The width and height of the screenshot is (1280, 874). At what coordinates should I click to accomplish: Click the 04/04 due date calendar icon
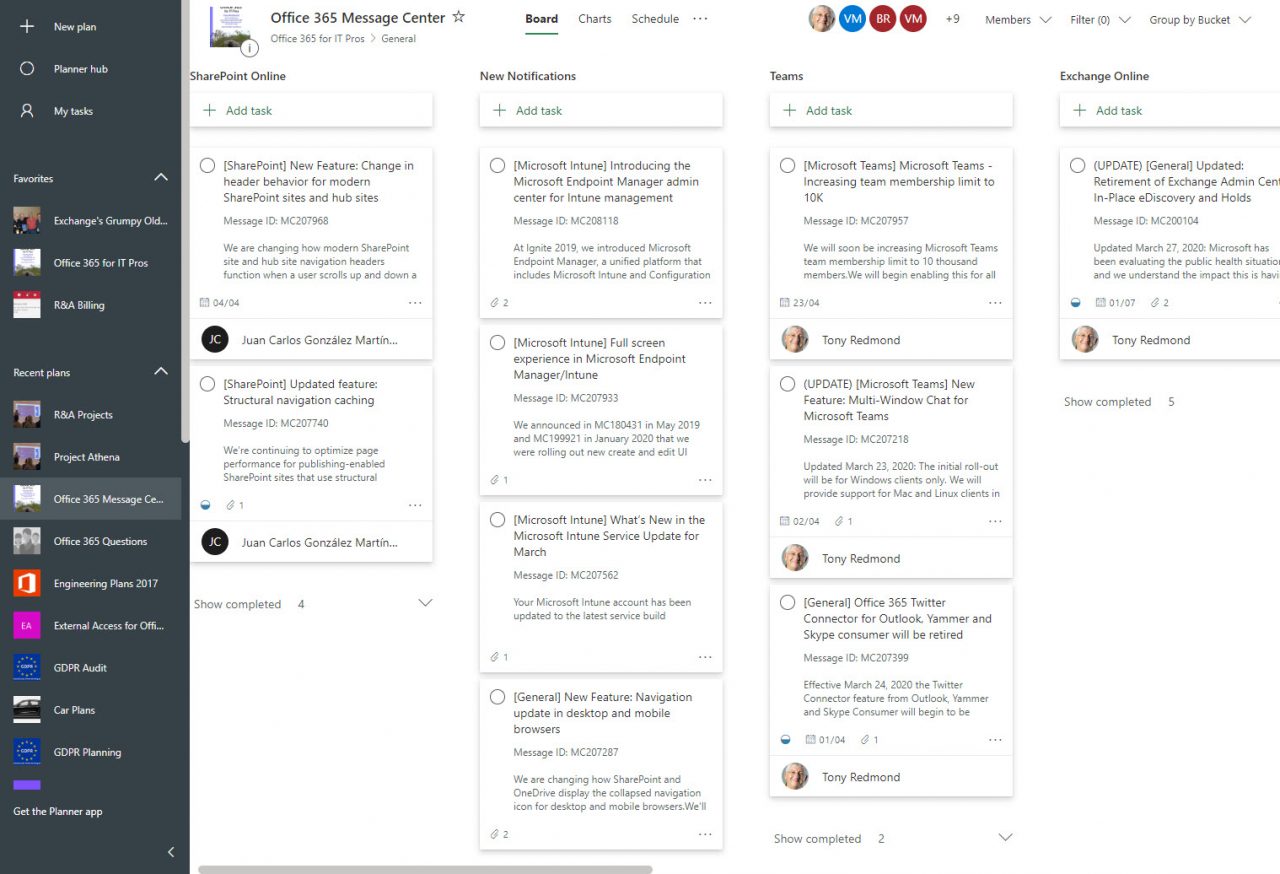click(x=205, y=302)
